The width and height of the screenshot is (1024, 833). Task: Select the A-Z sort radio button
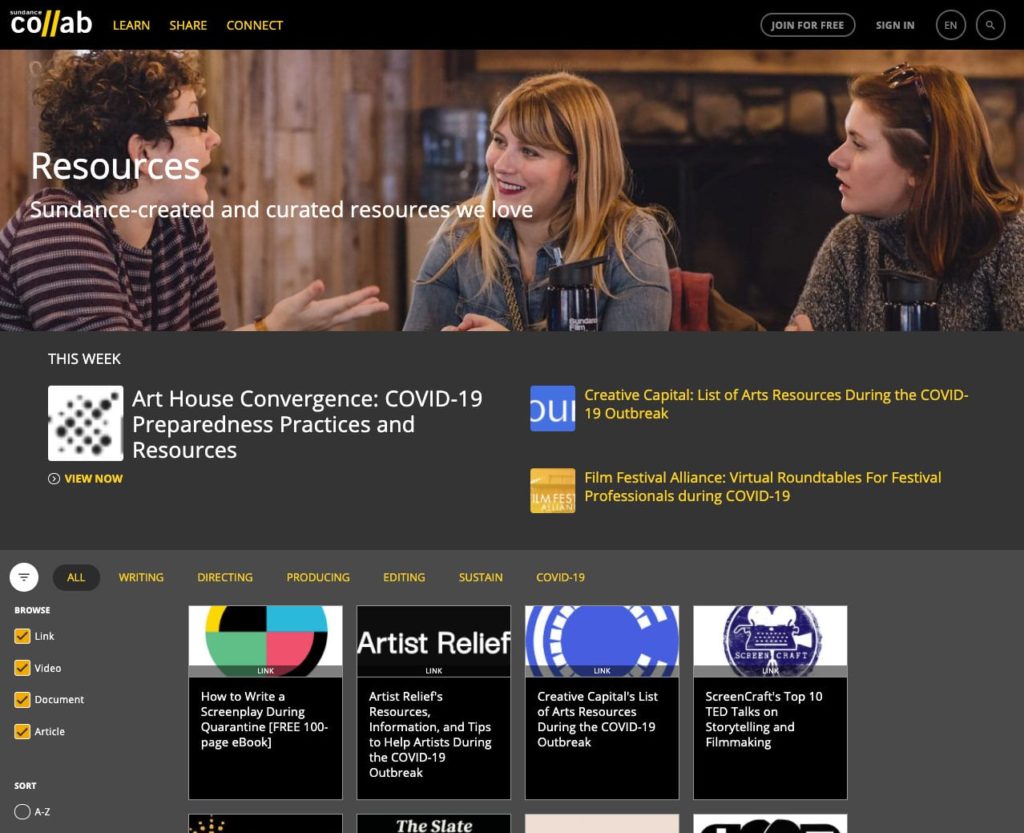(x=22, y=811)
